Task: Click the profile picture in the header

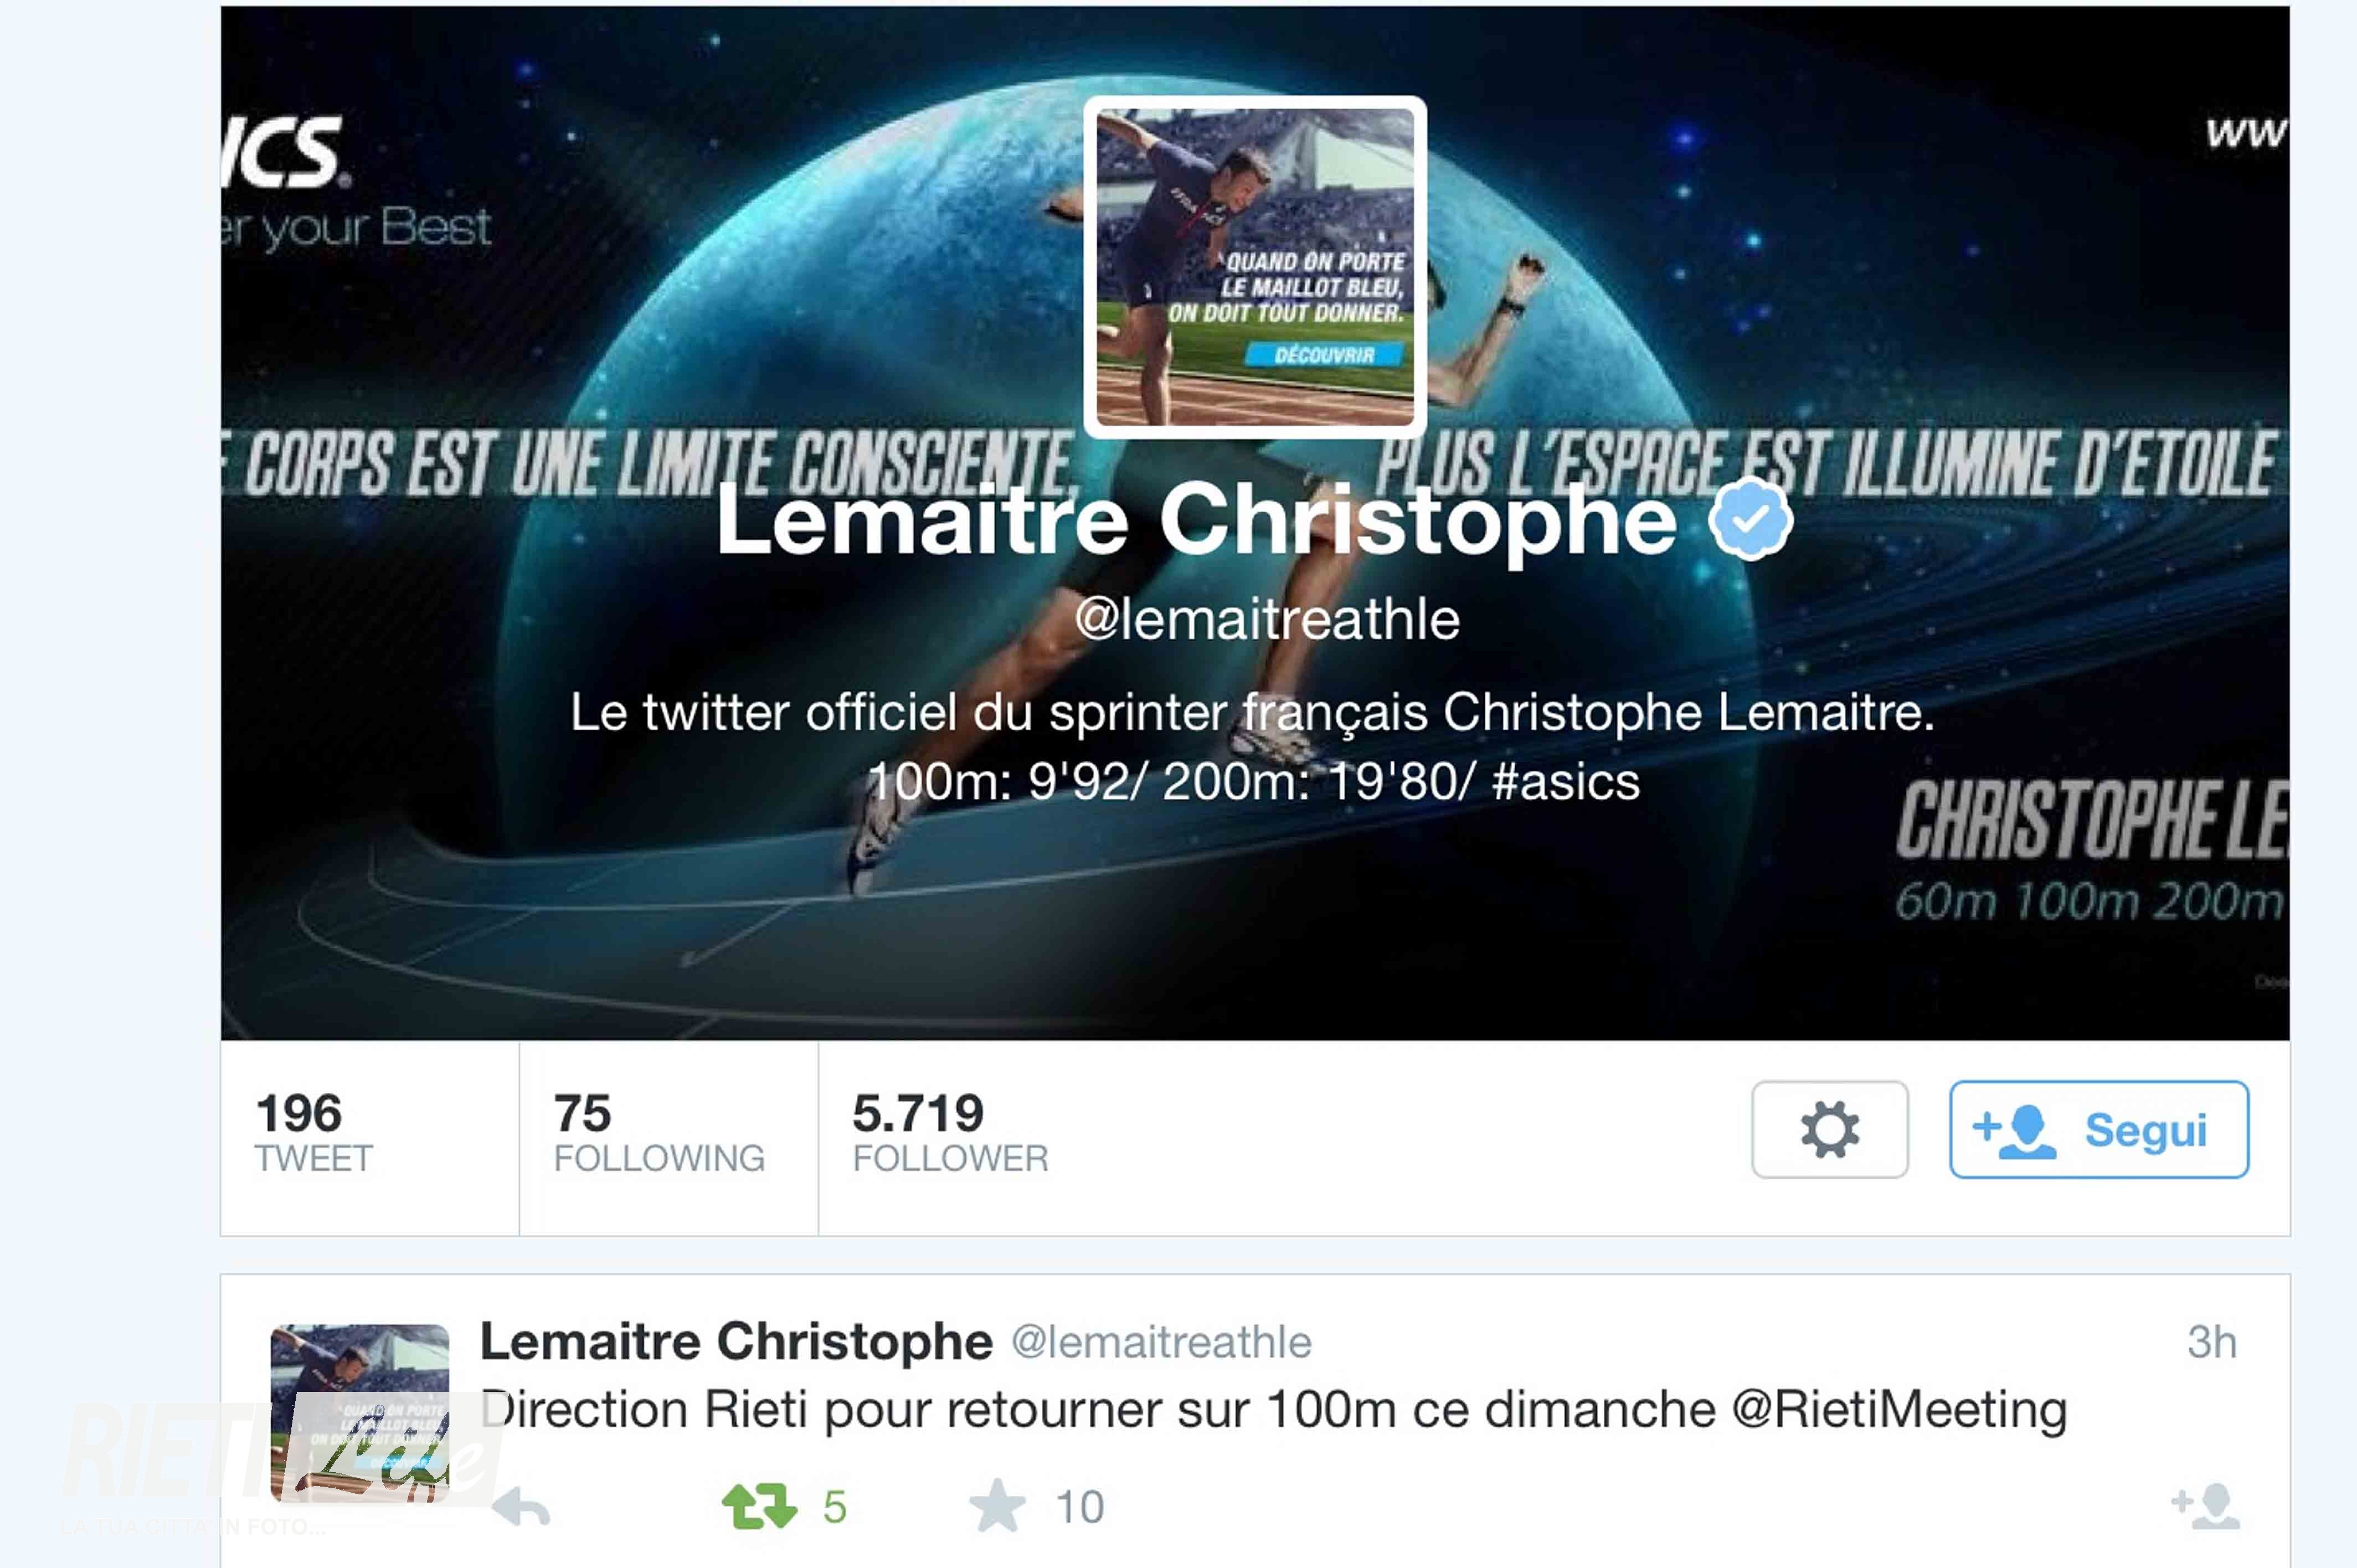Action: click(x=1255, y=267)
